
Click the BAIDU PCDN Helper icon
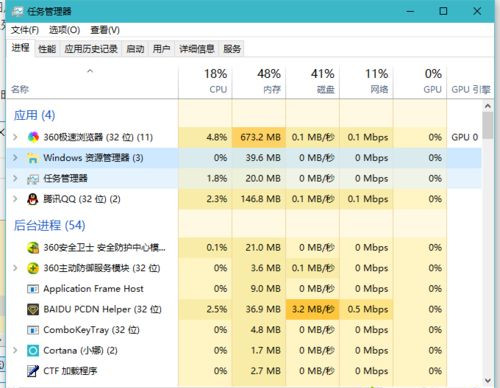(x=33, y=309)
